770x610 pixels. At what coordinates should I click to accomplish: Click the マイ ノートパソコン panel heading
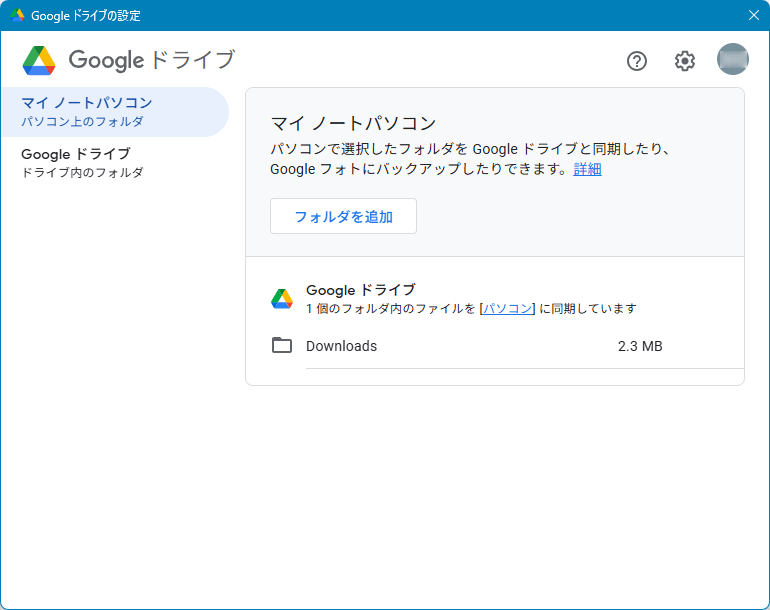(x=353, y=123)
